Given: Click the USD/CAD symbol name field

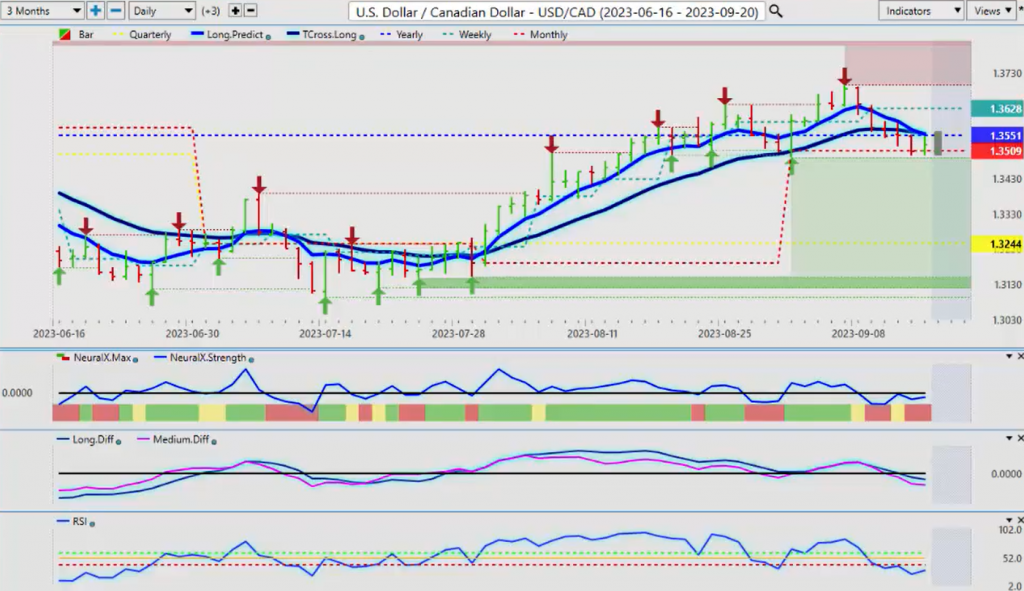Looking at the screenshot, I should pos(557,11).
